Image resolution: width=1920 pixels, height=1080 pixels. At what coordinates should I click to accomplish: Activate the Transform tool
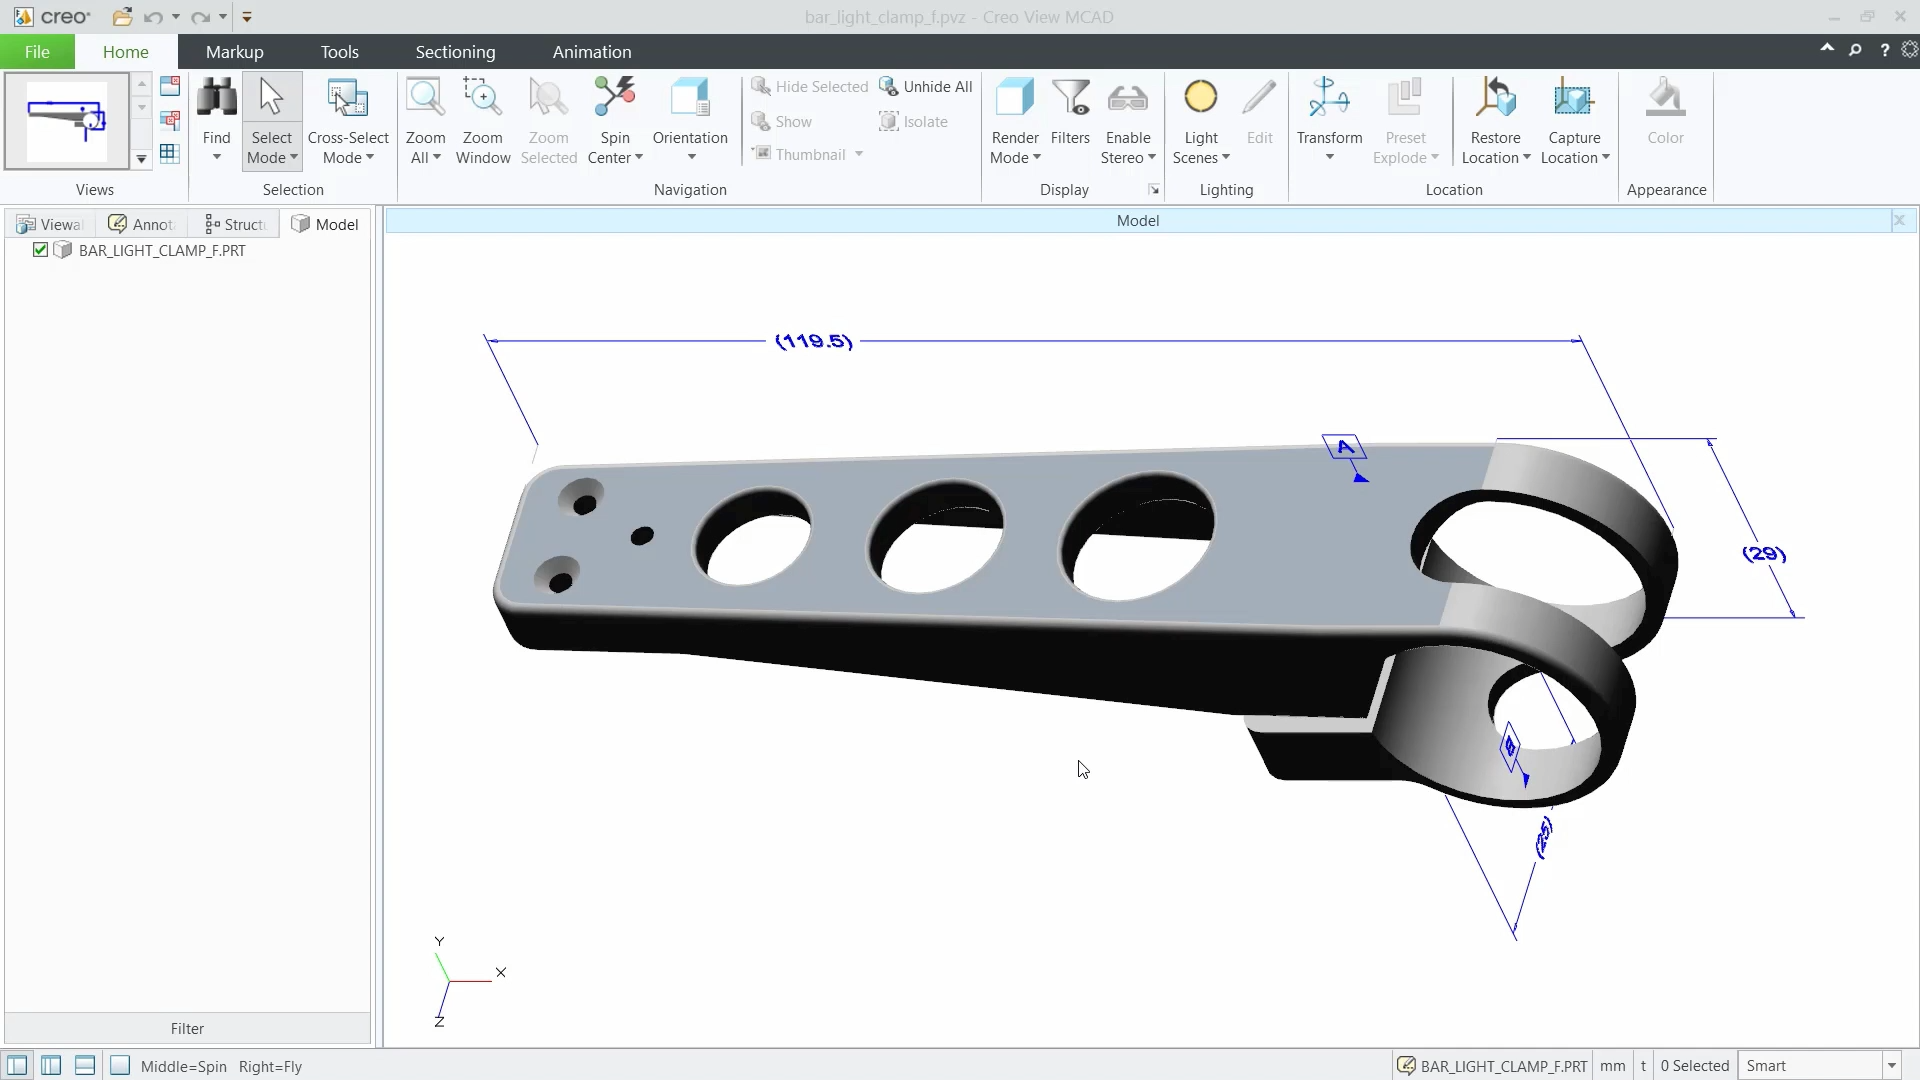tap(1329, 98)
